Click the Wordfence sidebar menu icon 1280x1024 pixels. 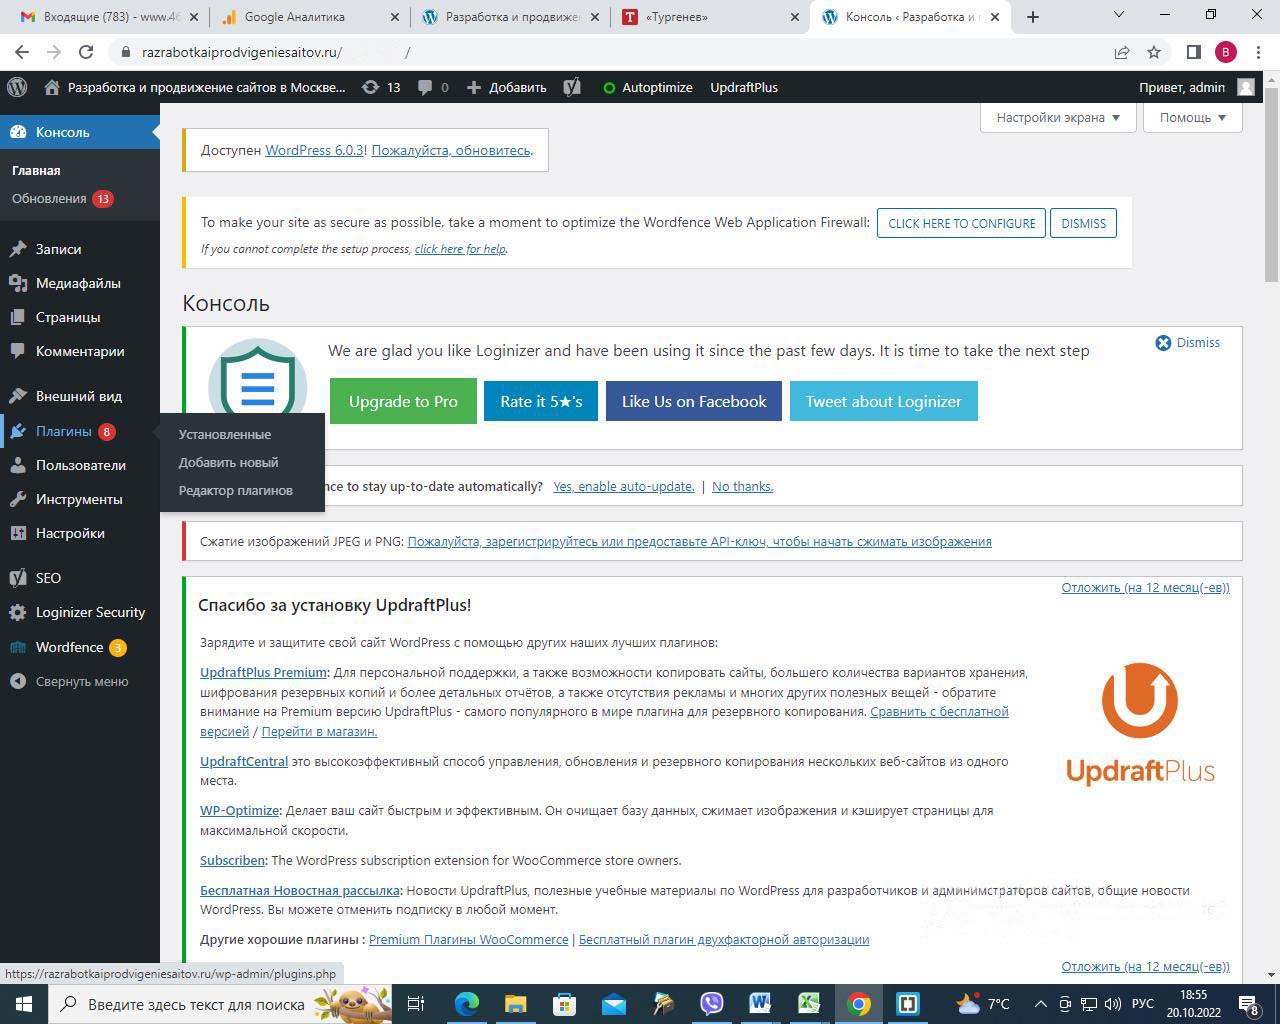pyautogui.click(x=18, y=647)
